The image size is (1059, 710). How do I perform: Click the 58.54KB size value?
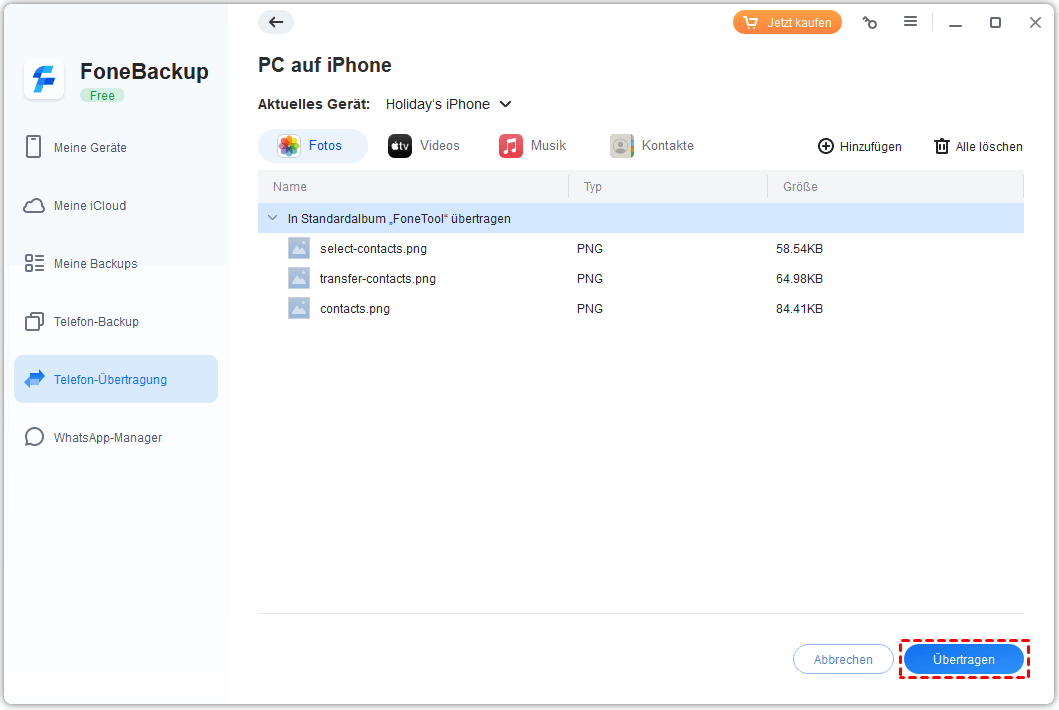click(x=799, y=249)
